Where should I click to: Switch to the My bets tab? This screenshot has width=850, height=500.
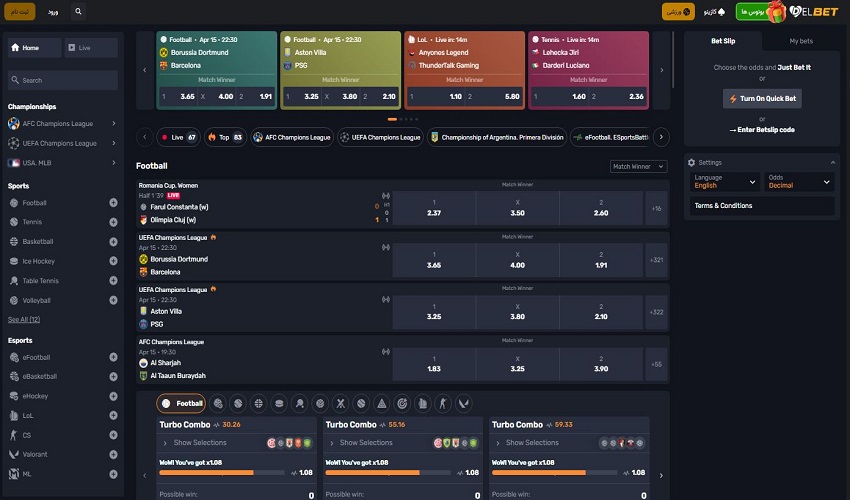click(801, 41)
